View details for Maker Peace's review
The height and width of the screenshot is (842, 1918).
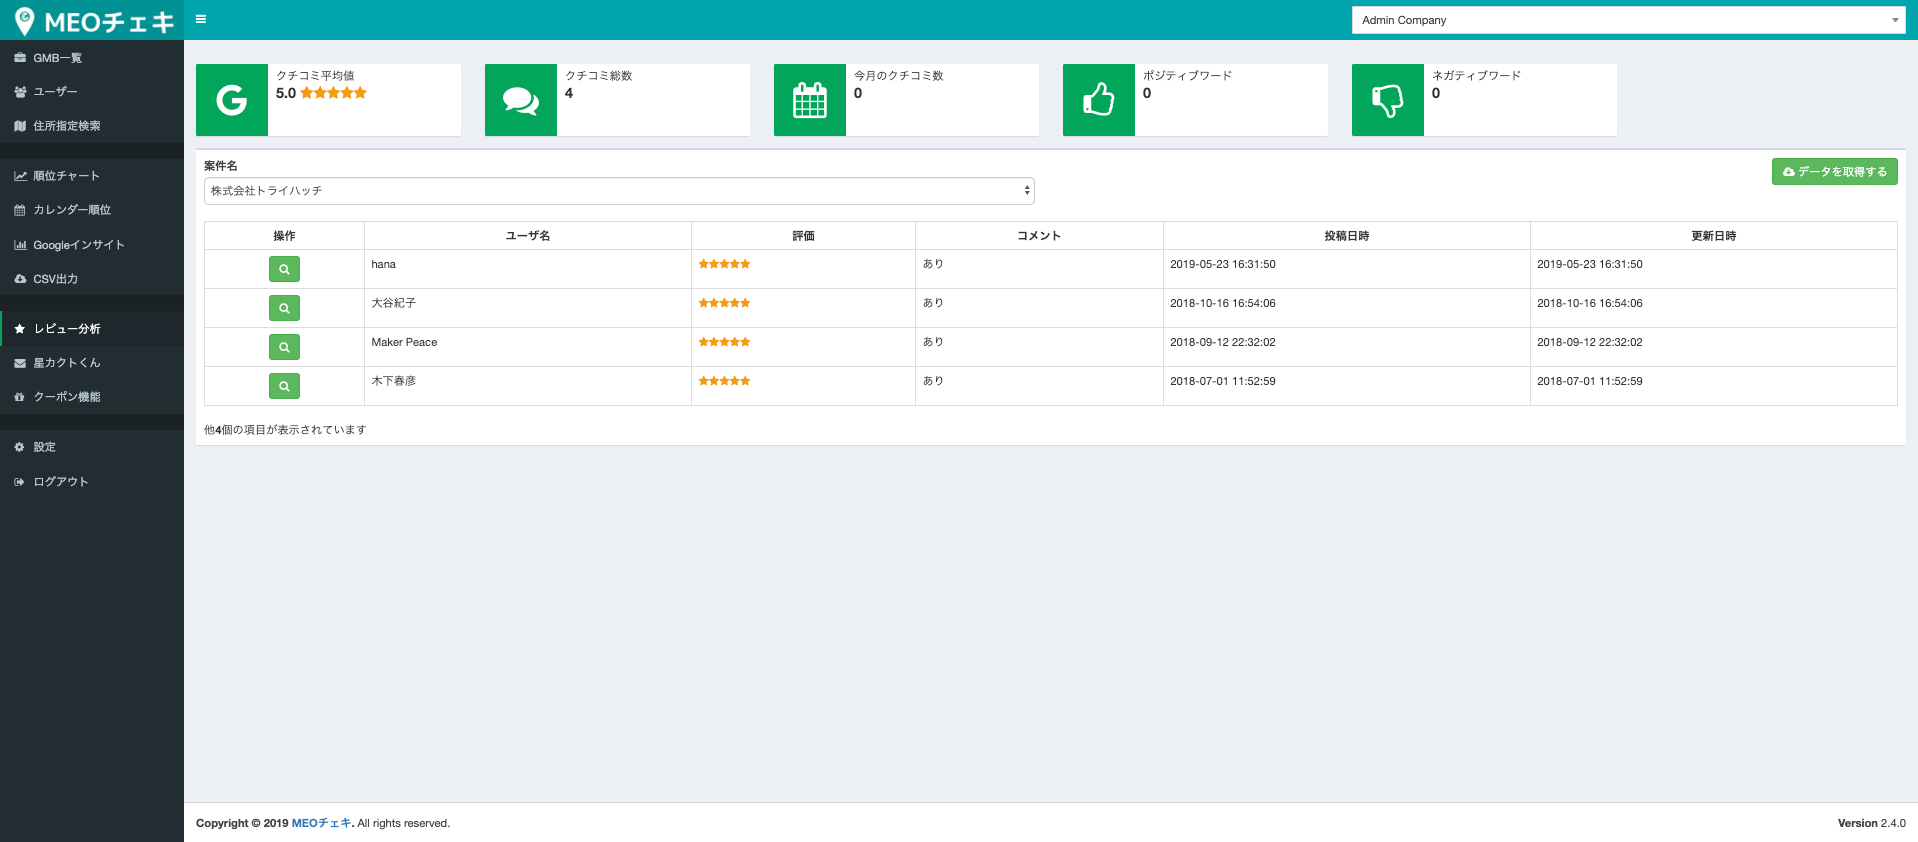[x=284, y=347]
